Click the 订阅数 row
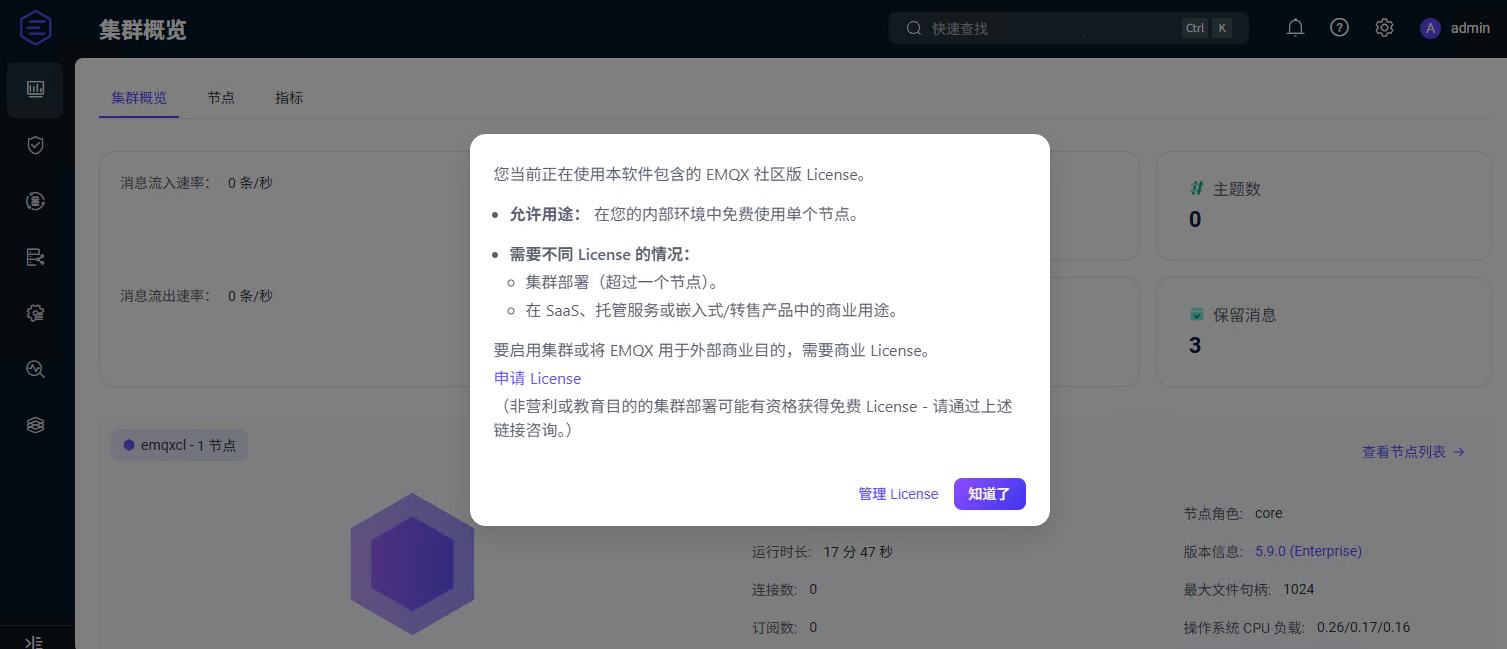The width and height of the screenshot is (1507, 649). pyautogui.click(x=785, y=627)
